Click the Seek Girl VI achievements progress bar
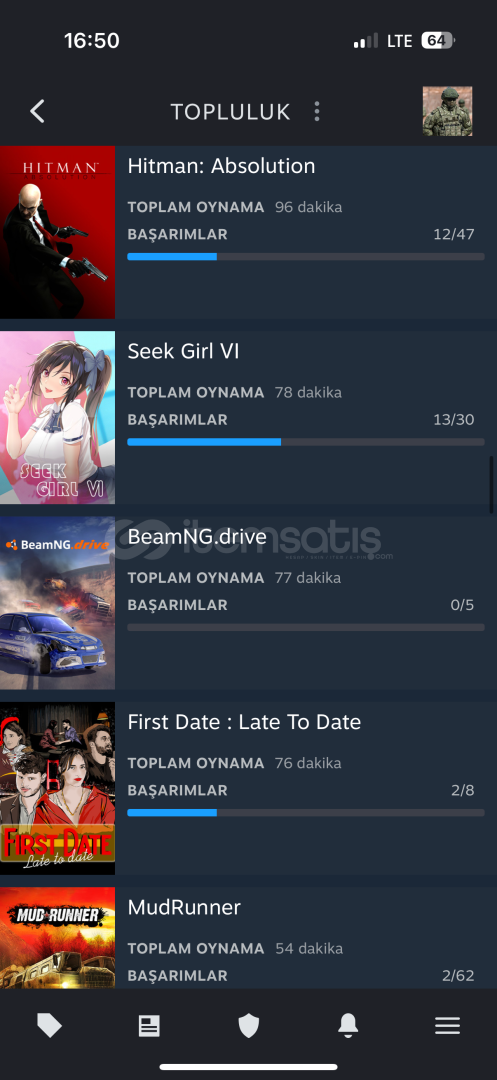The image size is (497, 1080). tap(306, 442)
